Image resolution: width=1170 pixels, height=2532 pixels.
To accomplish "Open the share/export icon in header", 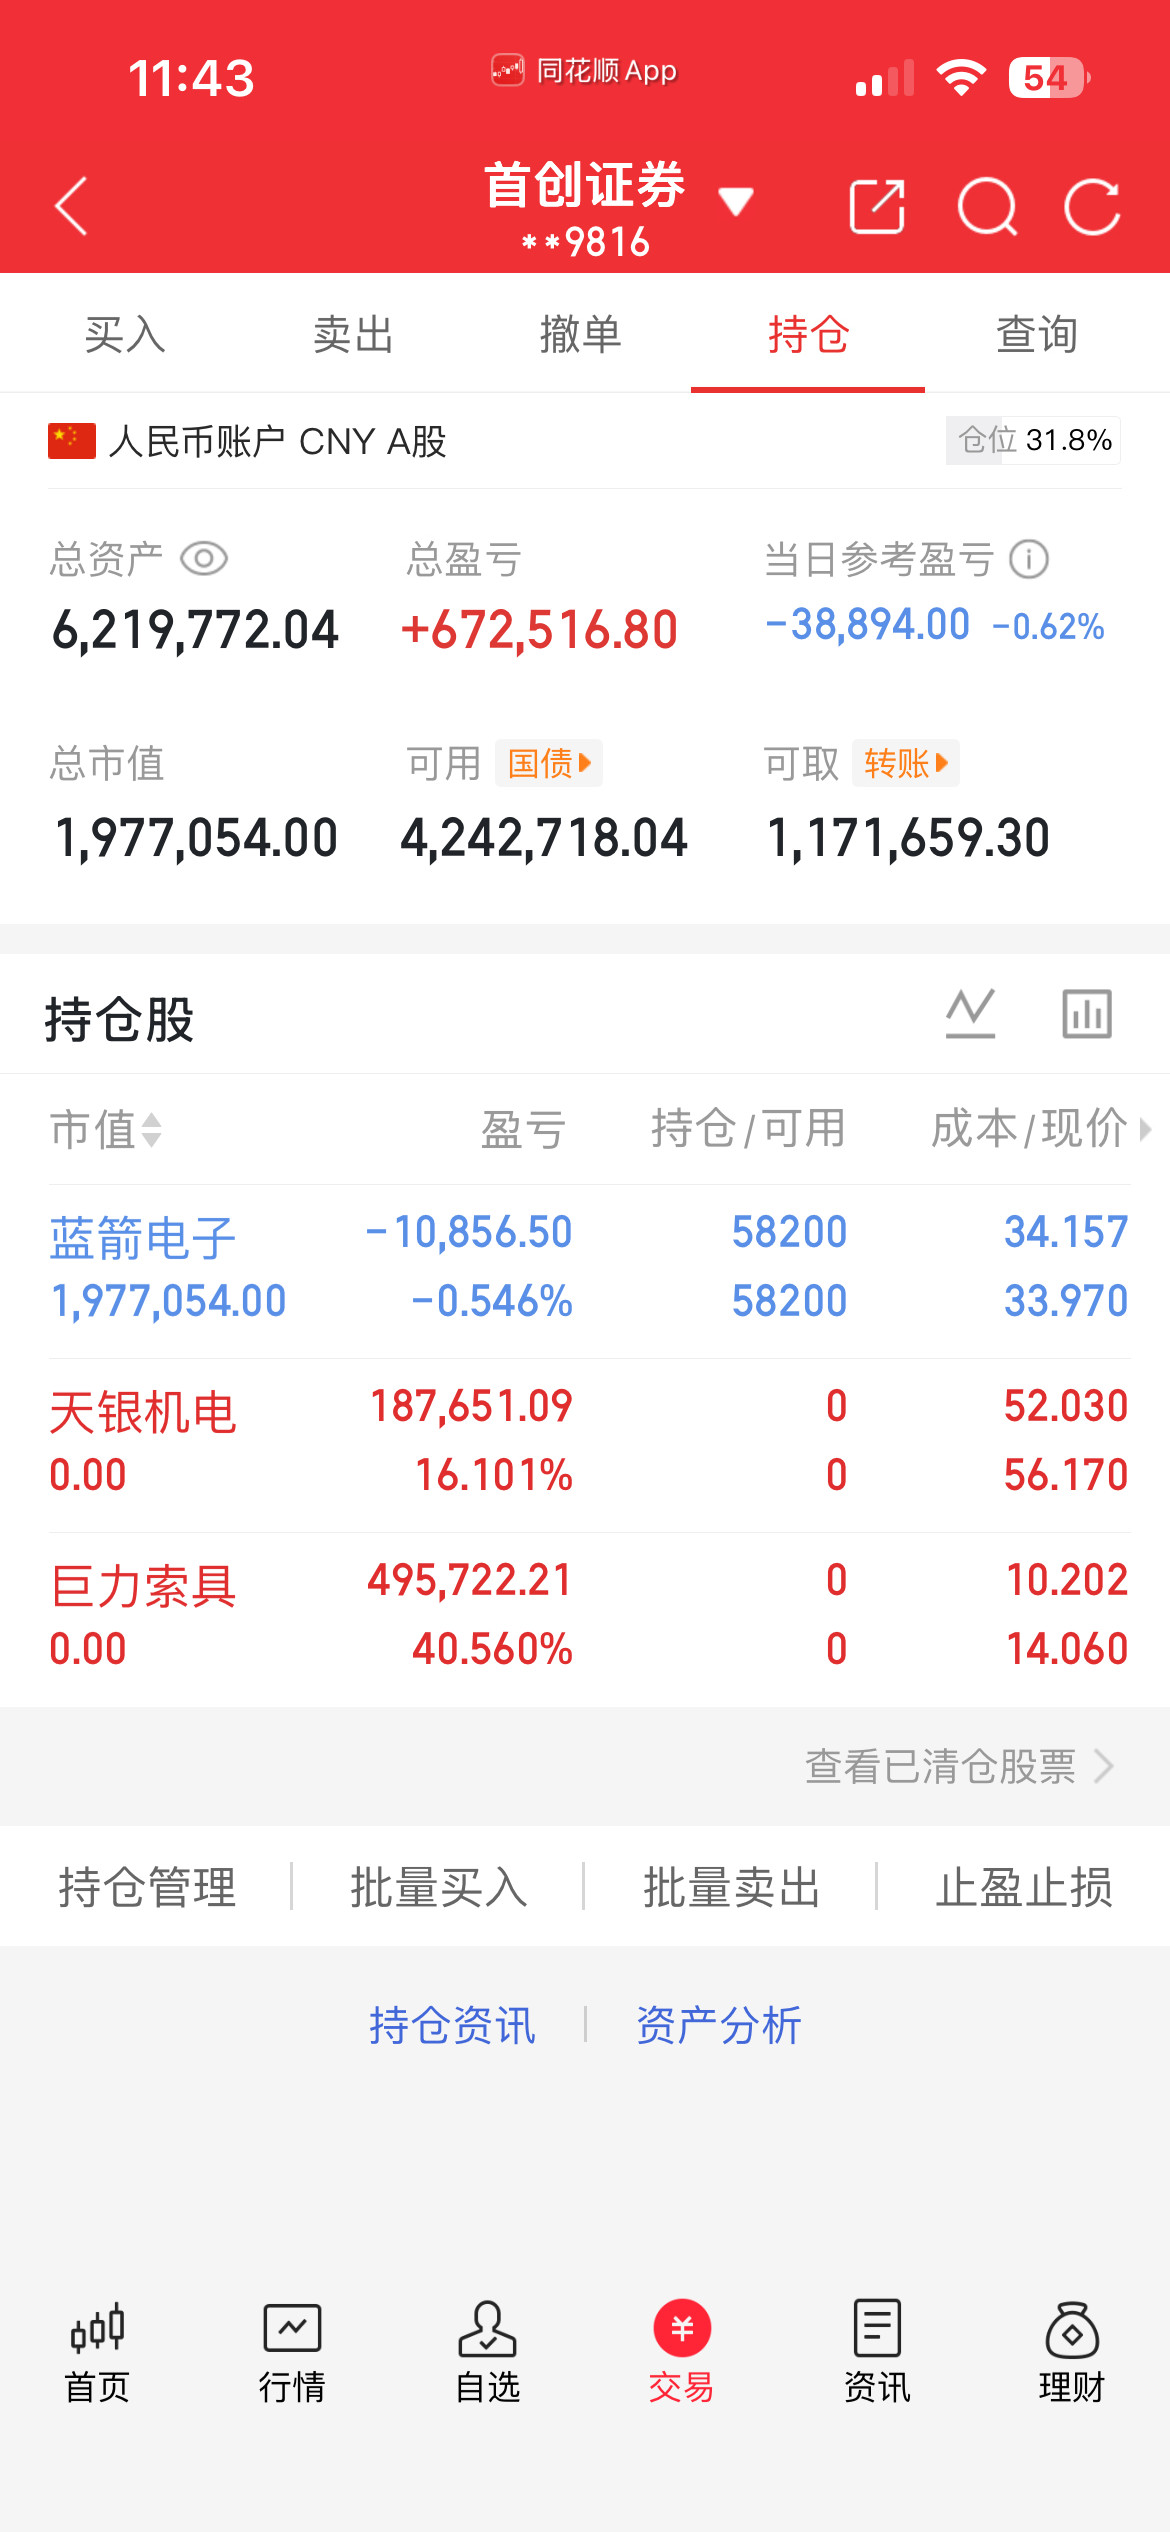I will (877, 207).
